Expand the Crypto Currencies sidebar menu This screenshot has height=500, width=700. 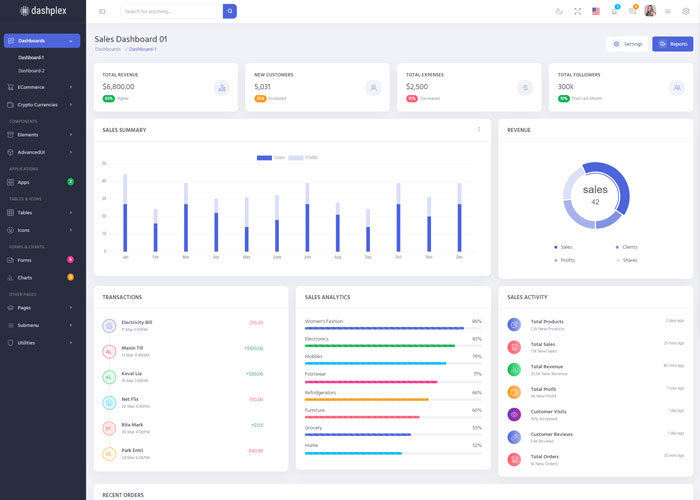point(40,104)
